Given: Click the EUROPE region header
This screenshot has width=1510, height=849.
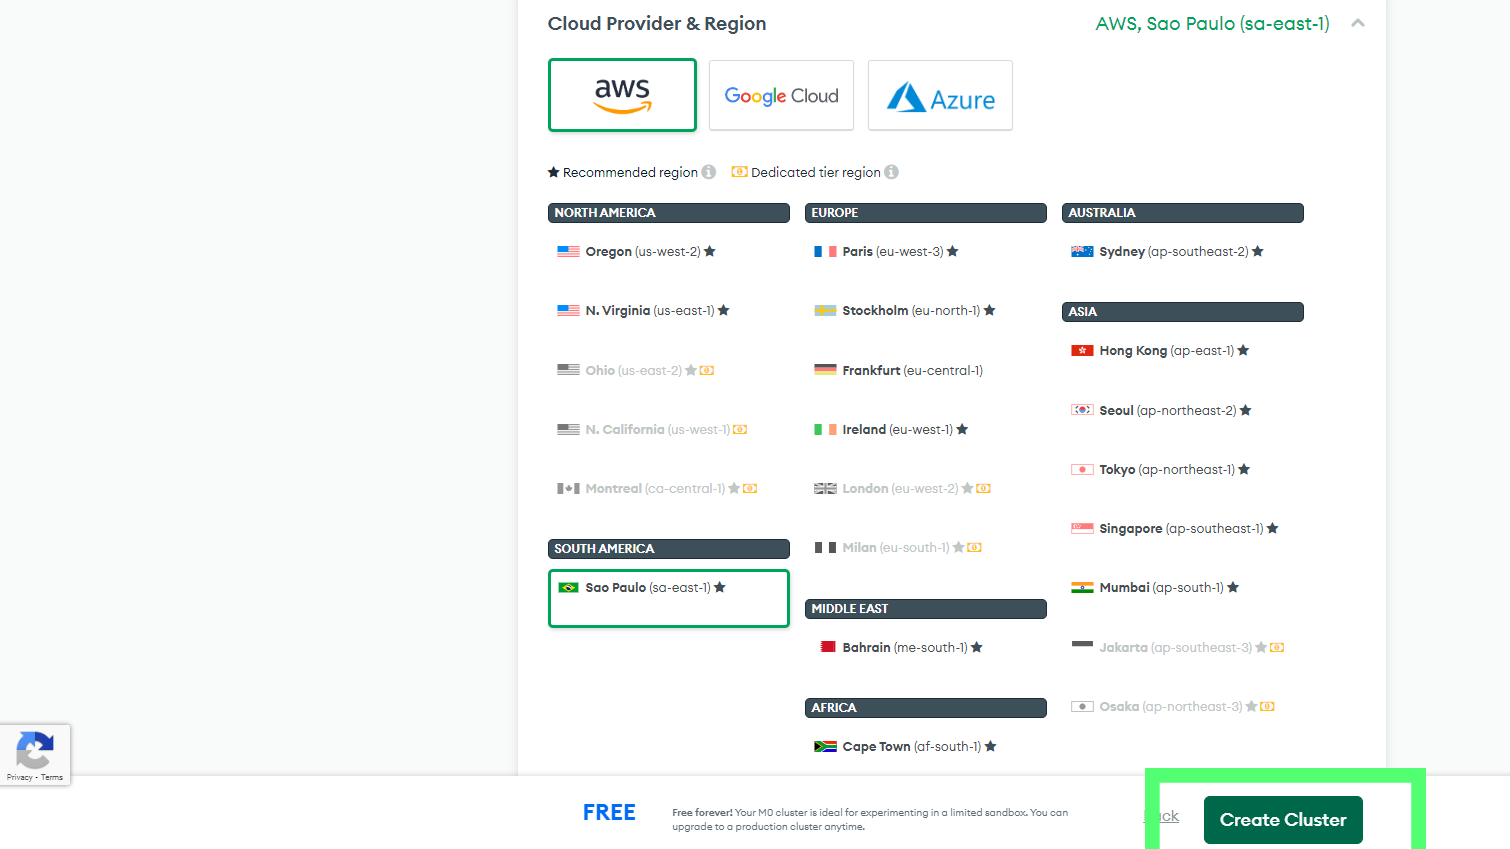Looking at the screenshot, I should (x=926, y=213).
